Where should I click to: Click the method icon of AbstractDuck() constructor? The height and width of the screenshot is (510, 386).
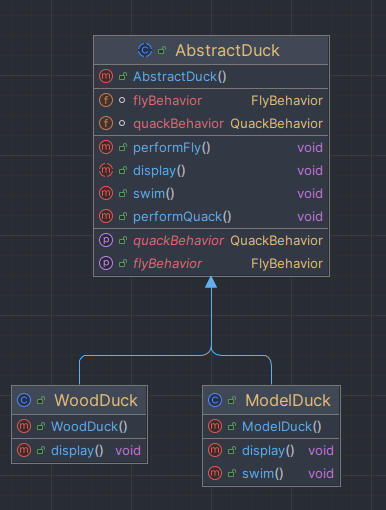coord(106,76)
